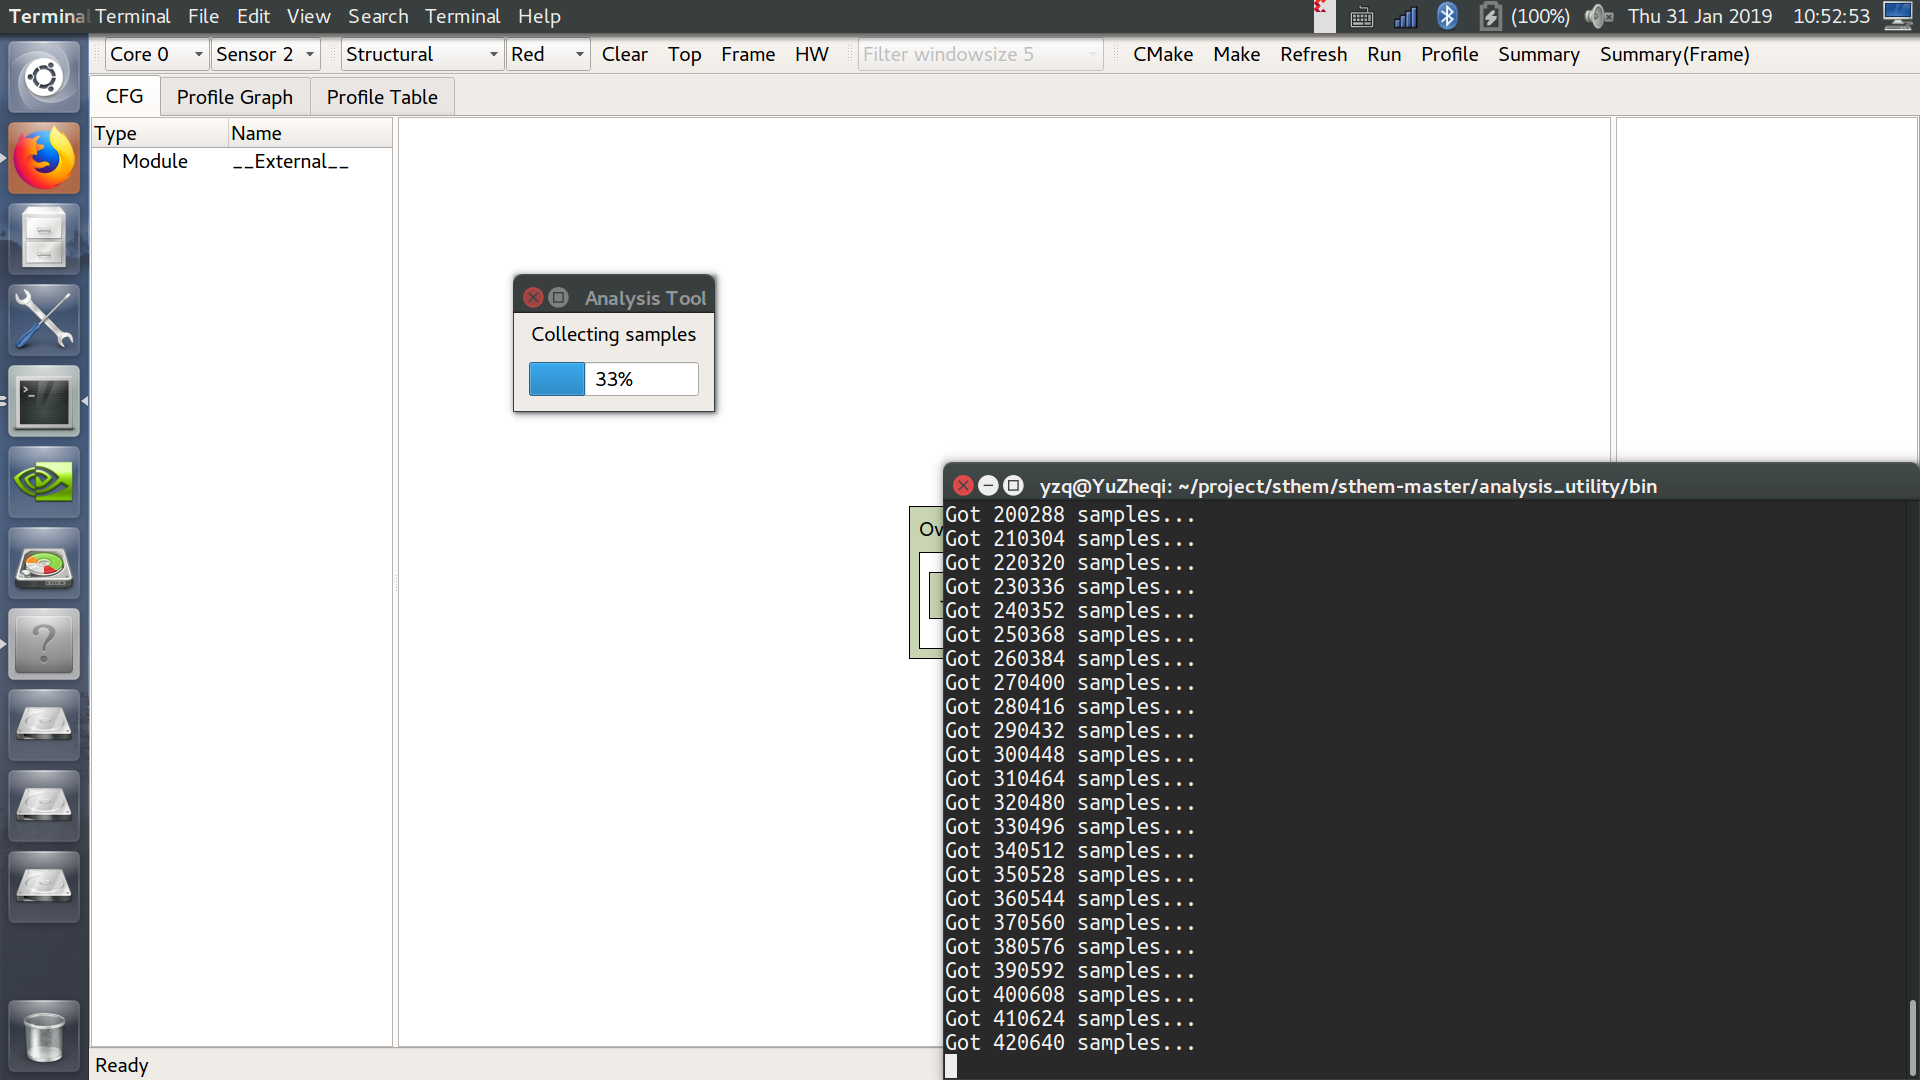Click the Collecting samples progress bar
The width and height of the screenshot is (1920, 1080).
[613, 379]
